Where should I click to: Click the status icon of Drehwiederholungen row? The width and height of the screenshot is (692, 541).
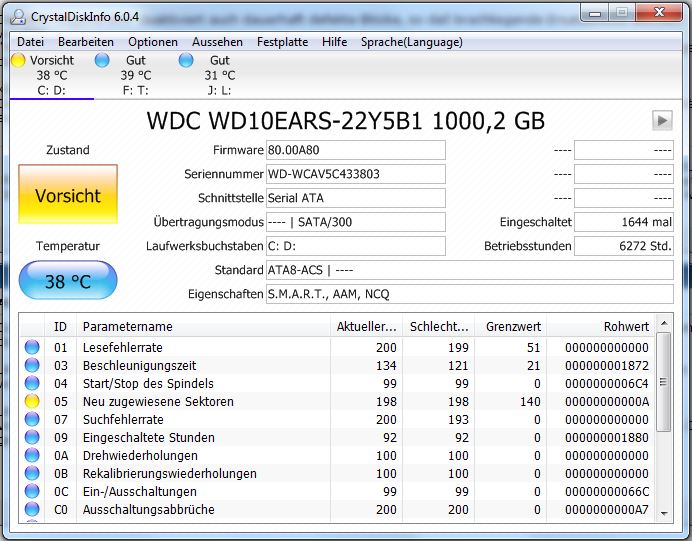tap(32, 455)
